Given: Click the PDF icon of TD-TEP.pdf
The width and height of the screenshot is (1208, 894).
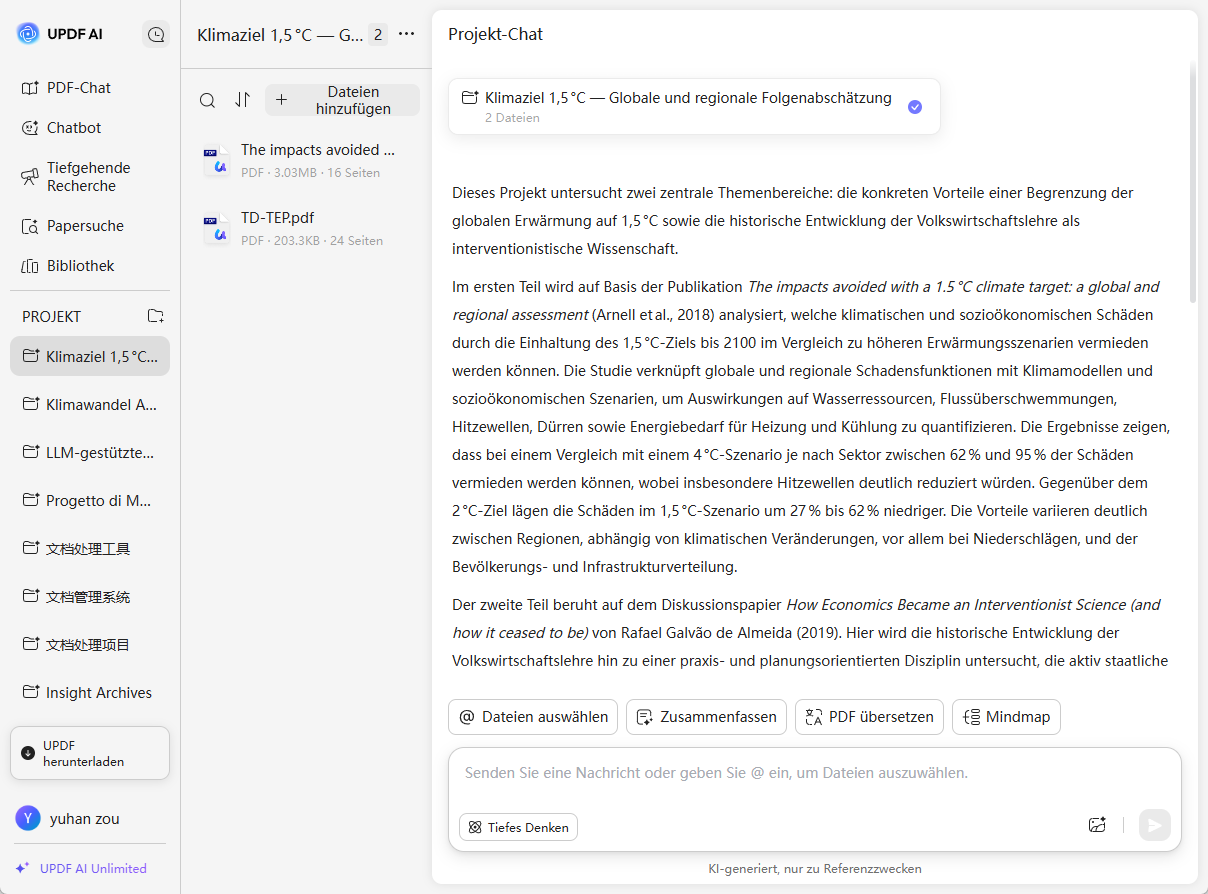Looking at the screenshot, I should point(216,229).
